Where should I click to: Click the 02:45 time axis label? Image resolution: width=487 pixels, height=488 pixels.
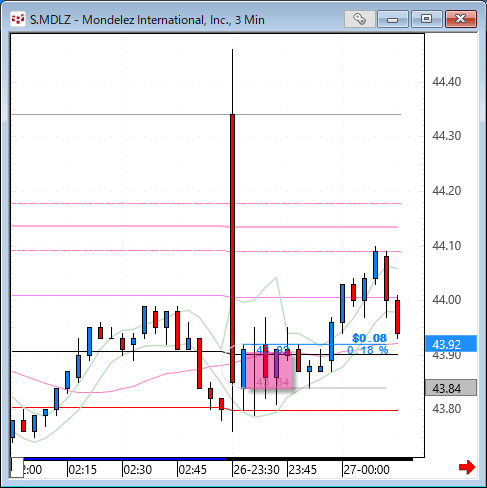(192, 470)
